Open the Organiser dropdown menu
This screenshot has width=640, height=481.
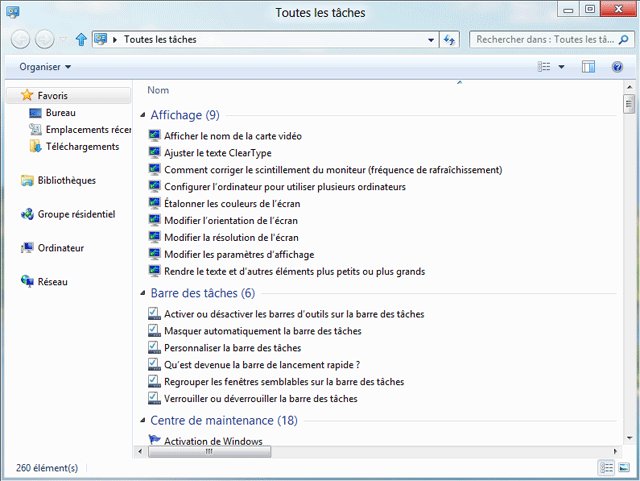pyautogui.click(x=45, y=67)
